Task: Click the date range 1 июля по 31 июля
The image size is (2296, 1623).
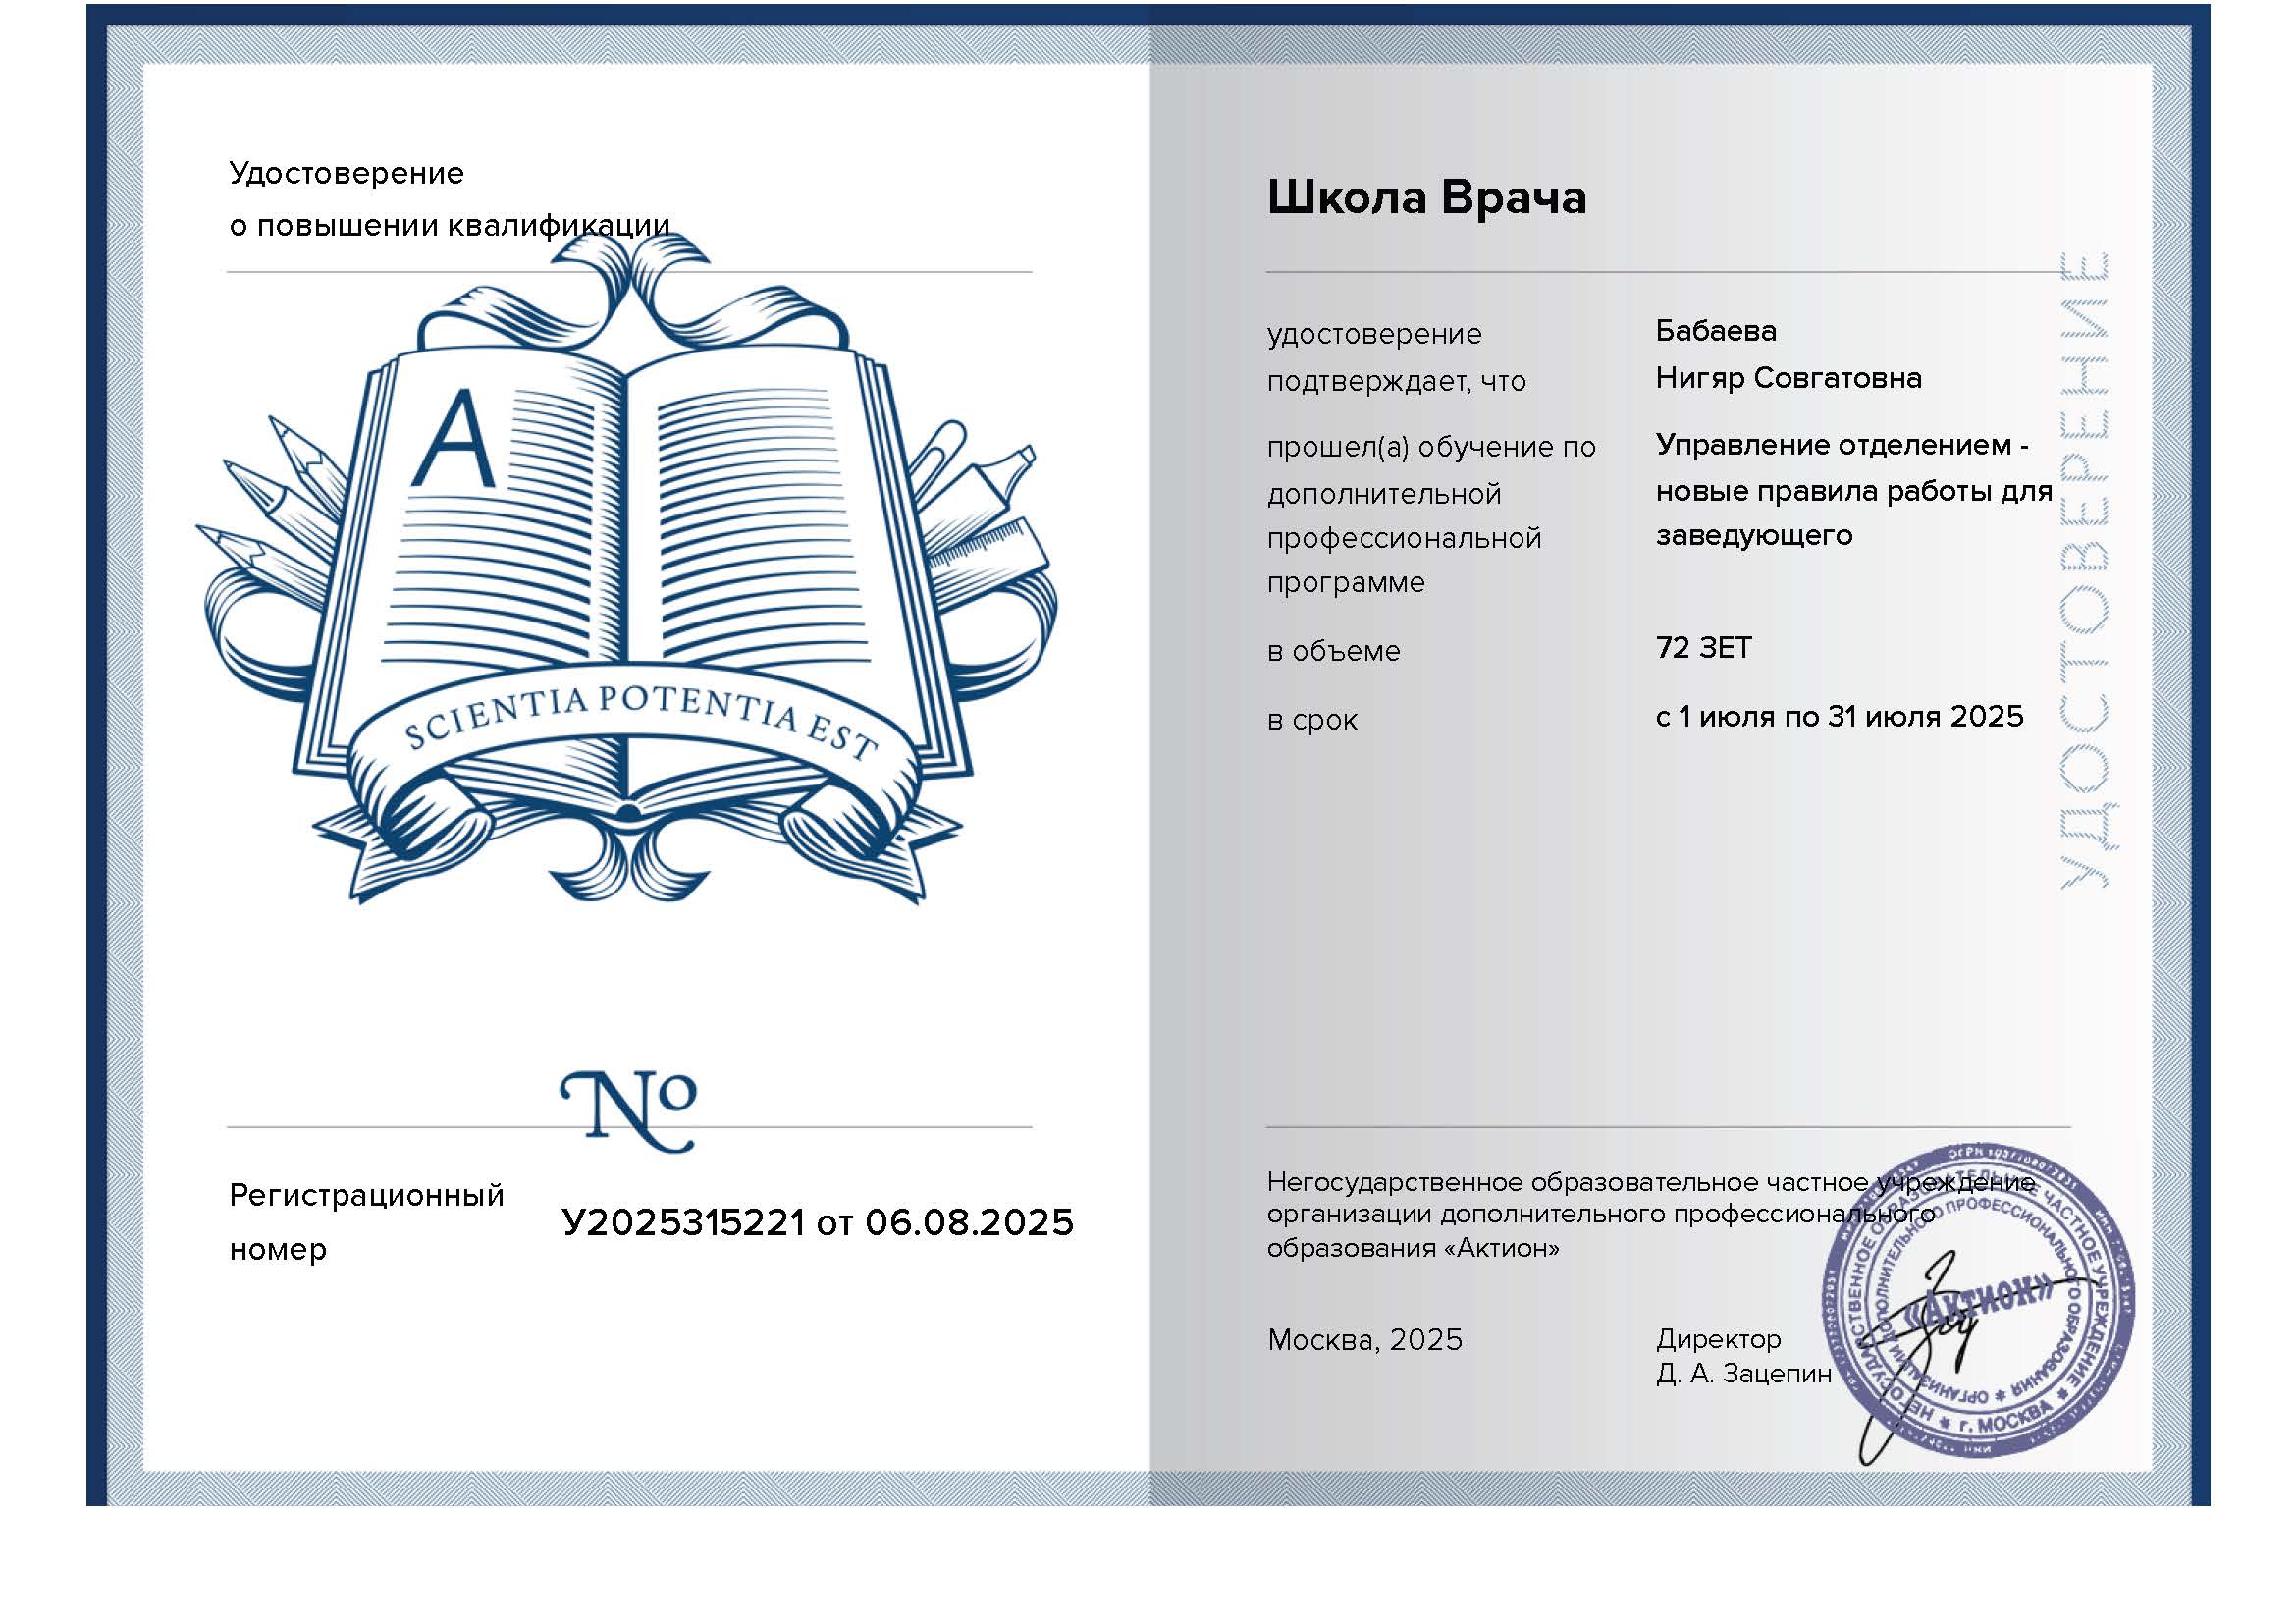Action: coord(1839,717)
